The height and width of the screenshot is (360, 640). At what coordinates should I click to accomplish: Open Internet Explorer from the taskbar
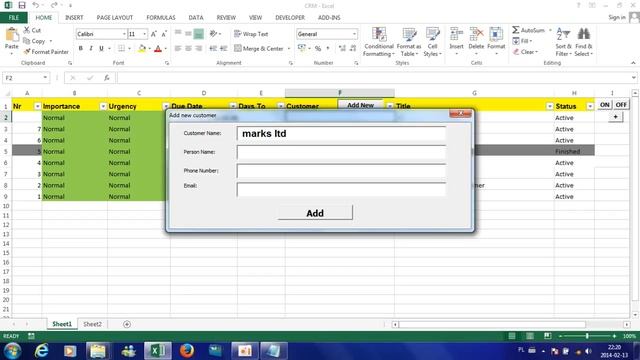(41, 351)
